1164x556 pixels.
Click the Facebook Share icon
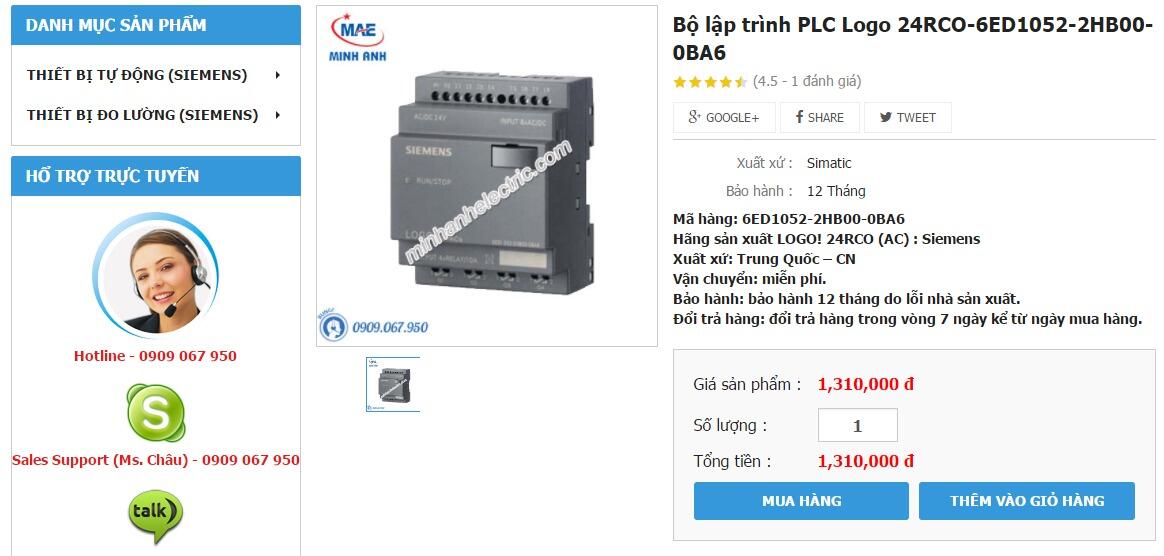pyautogui.click(x=799, y=118)
